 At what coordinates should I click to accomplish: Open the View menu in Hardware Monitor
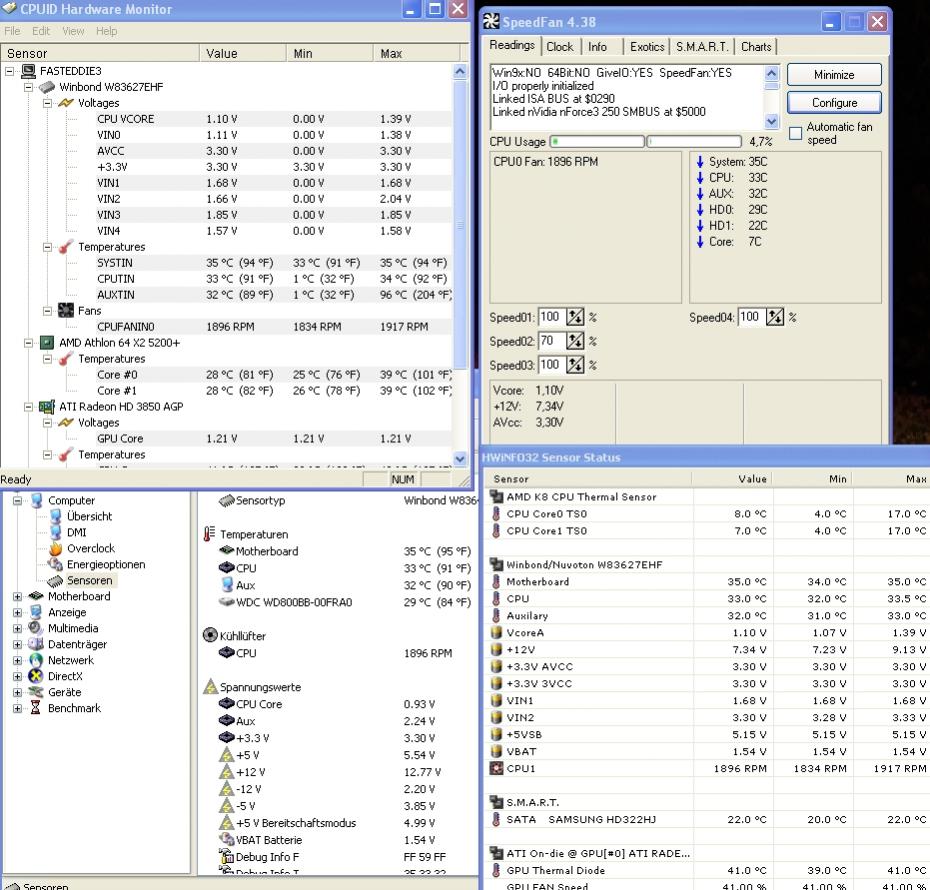point(73,31)
